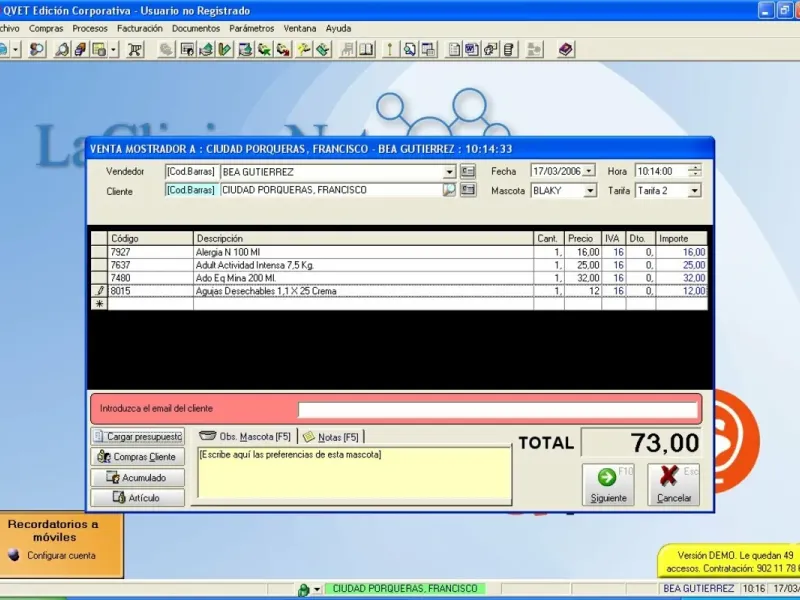Select row with code 7927 Alergia N 100 Ml
The image size is (800, 600).
pyautogui.click(x=399, y=252)
